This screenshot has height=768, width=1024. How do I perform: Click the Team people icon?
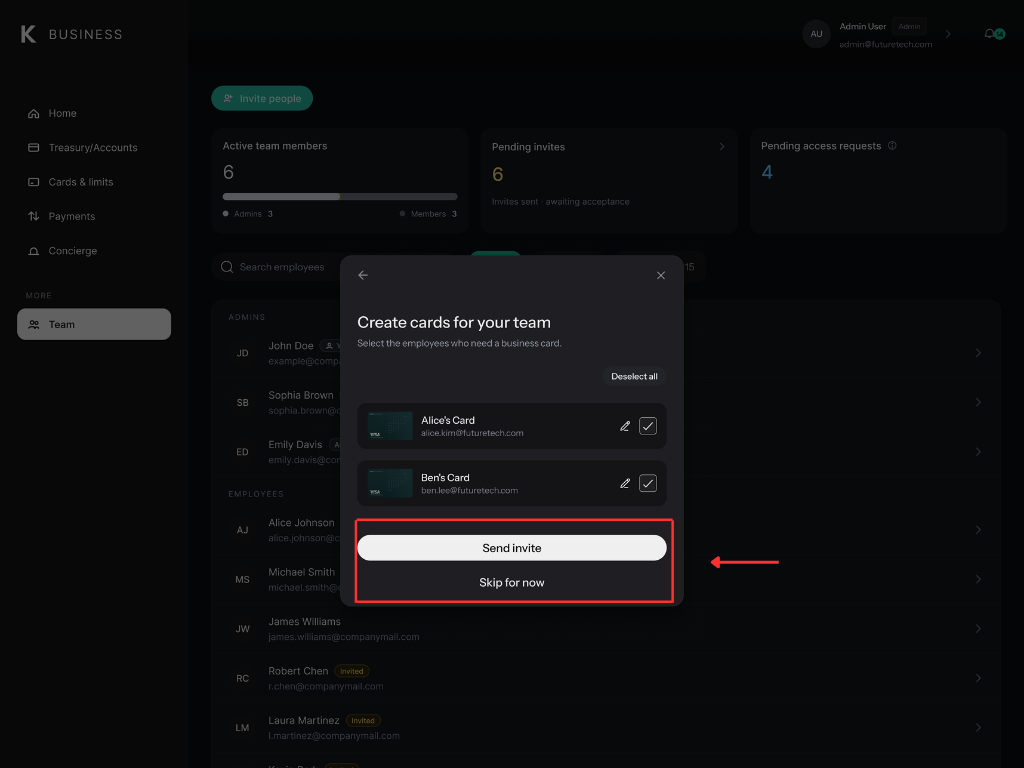33,325
